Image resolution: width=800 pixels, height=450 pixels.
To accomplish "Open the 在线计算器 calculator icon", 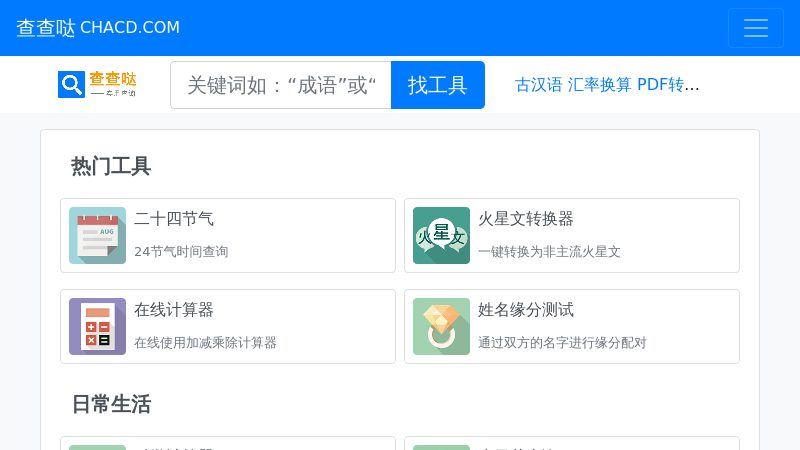I will [x=97, y=326].
